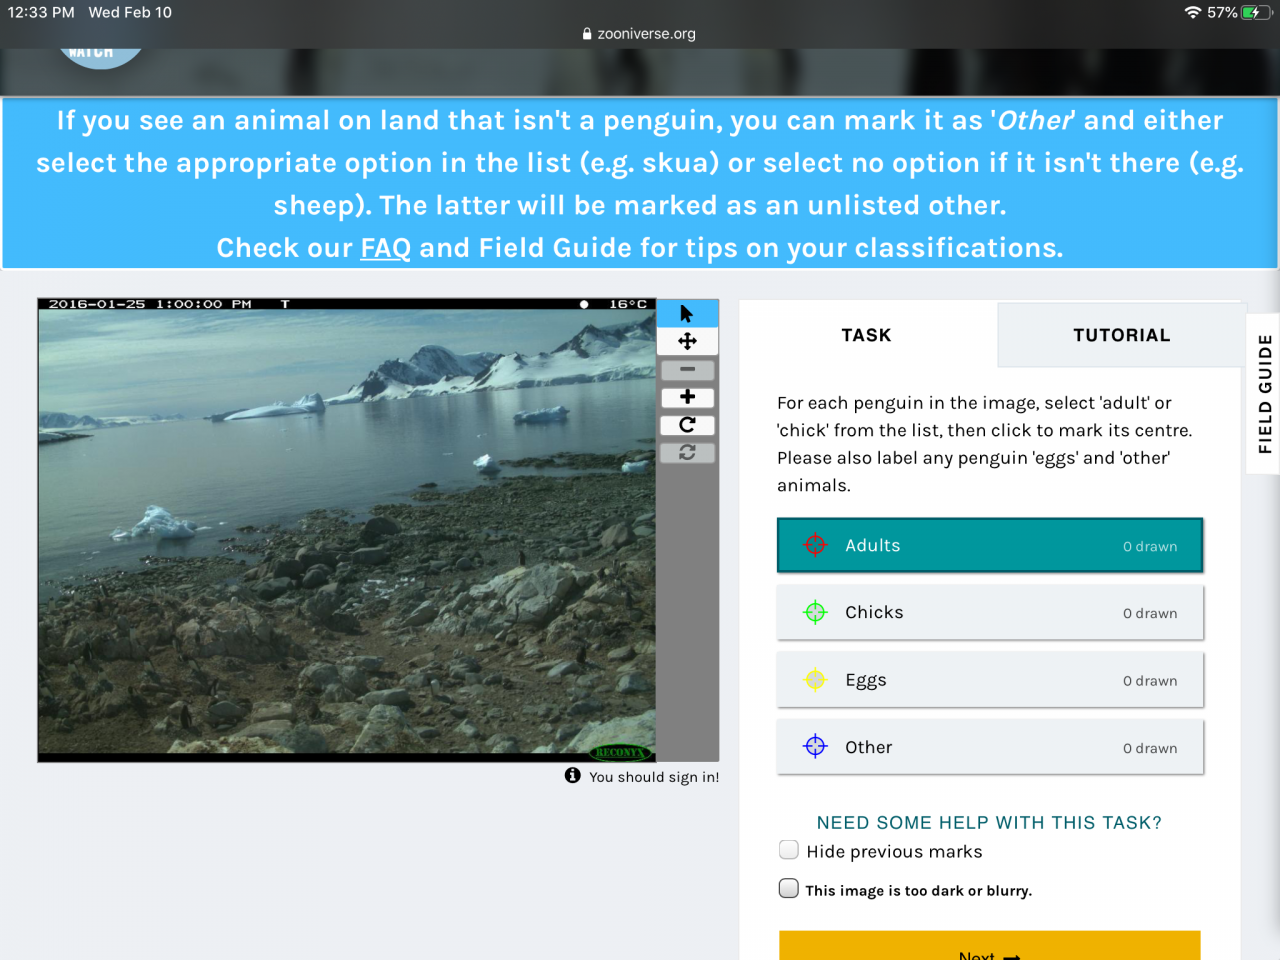Switch to the Task tab
The height and width of the screenshot is (960, 1280).
point(867,335)
